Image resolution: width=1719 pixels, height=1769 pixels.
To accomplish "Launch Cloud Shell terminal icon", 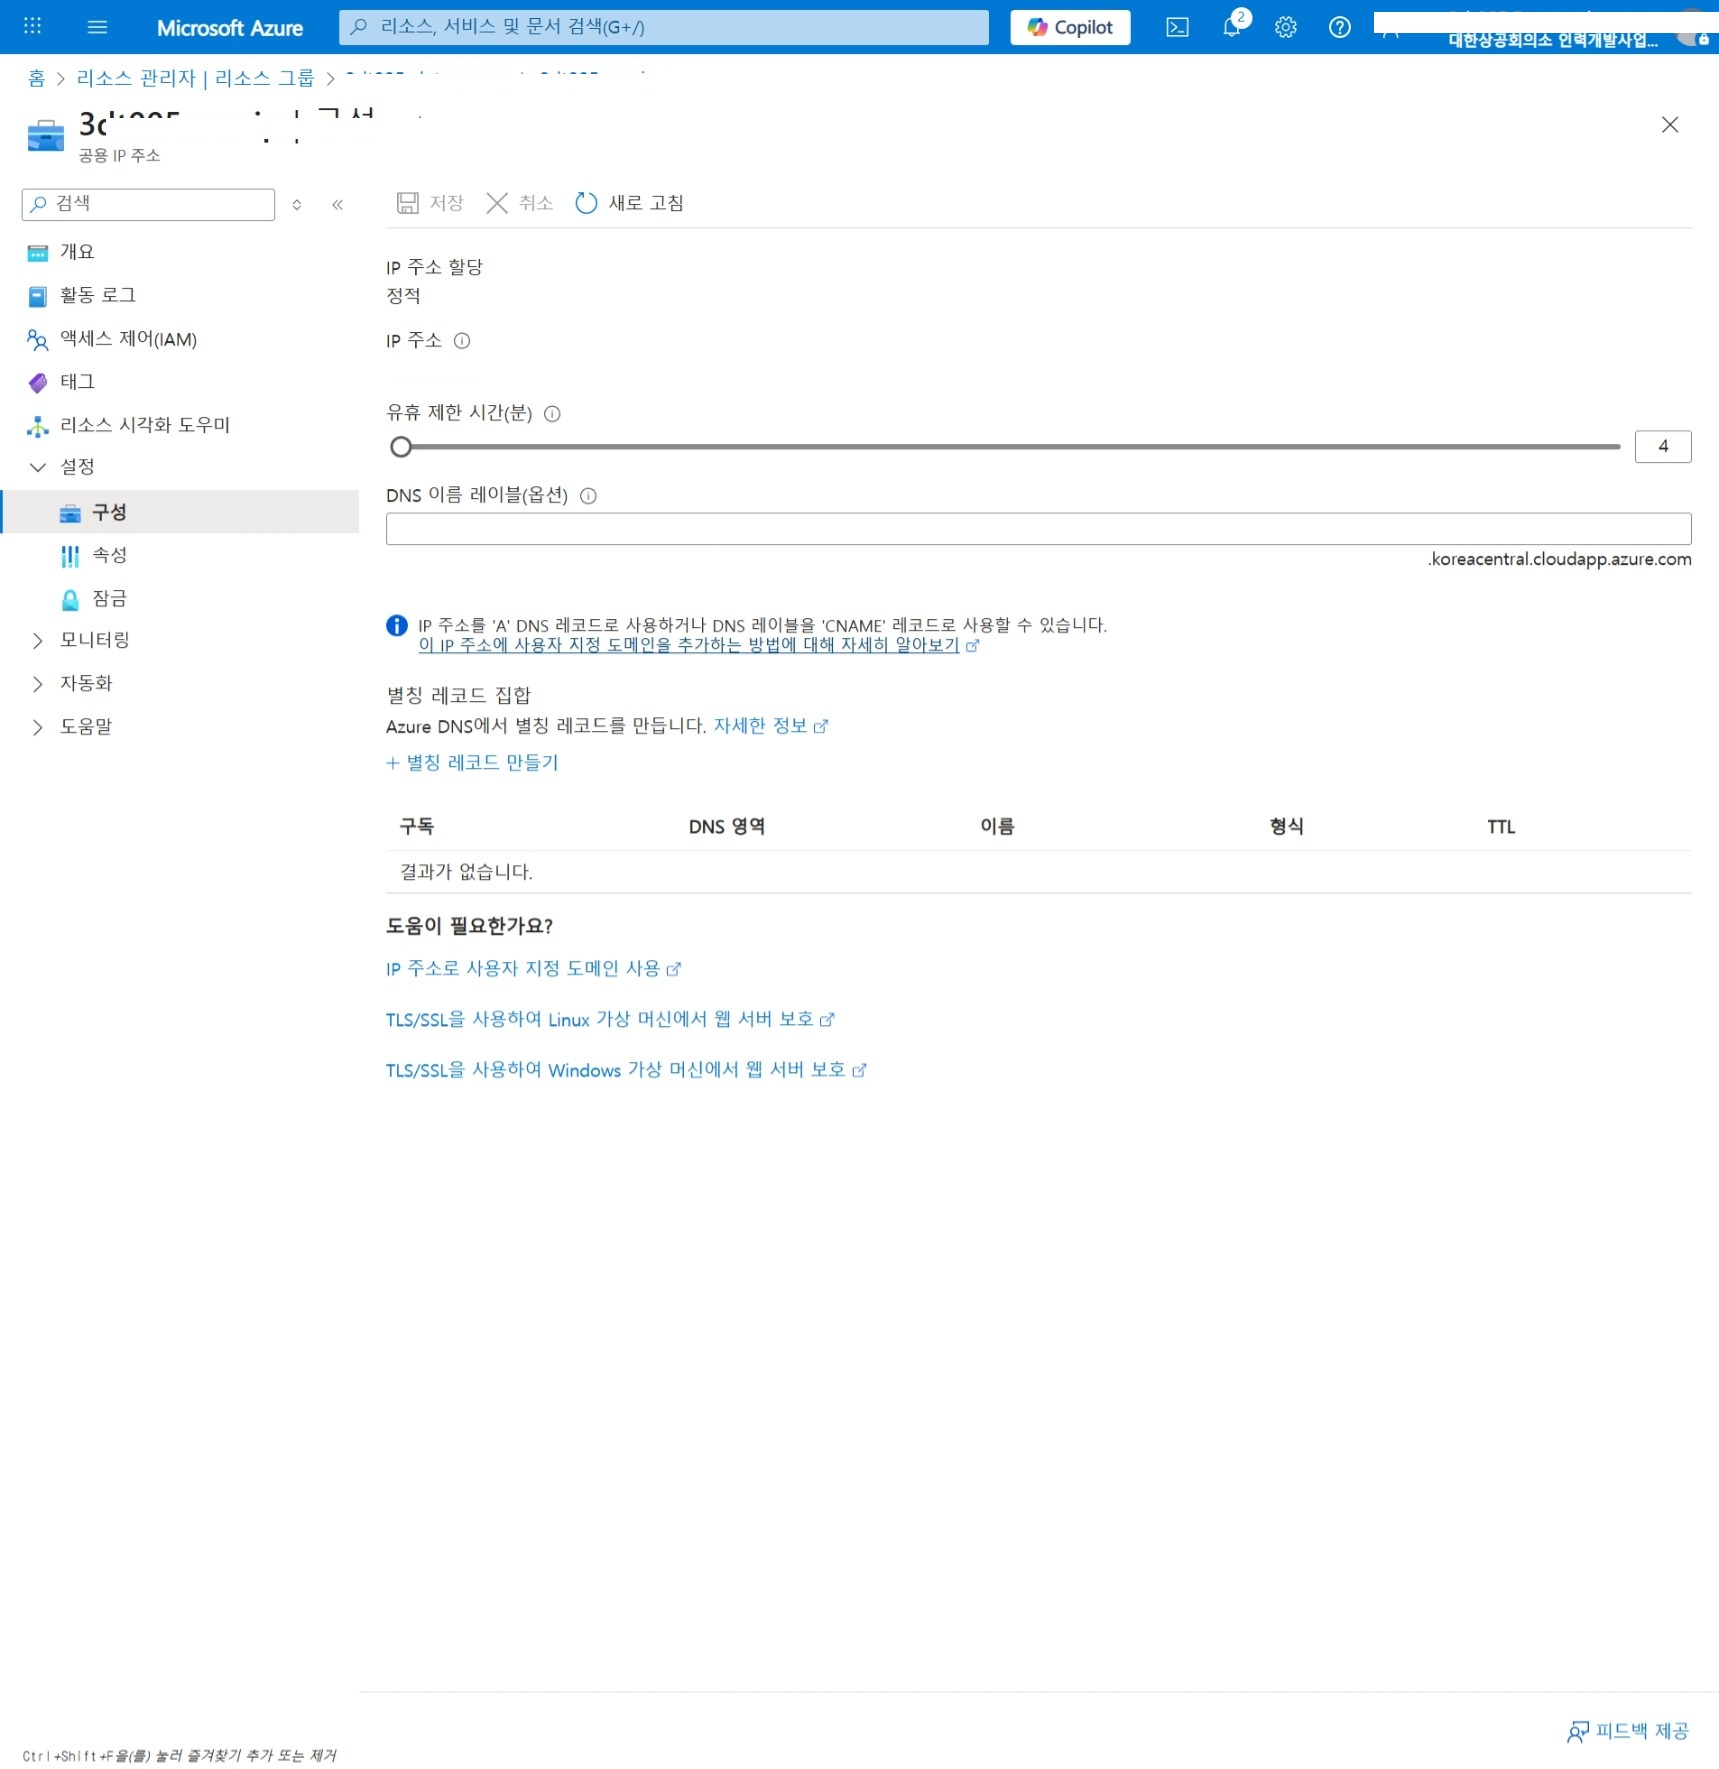I will 1177,27.
